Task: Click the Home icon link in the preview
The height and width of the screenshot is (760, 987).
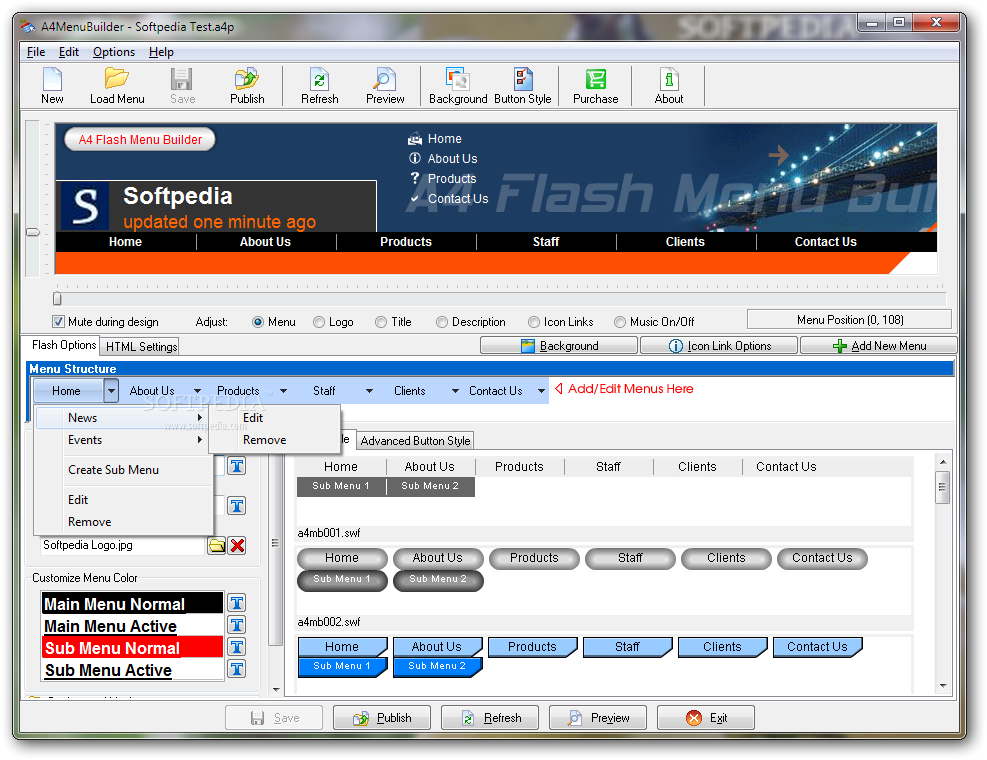Action: (415, 139)
